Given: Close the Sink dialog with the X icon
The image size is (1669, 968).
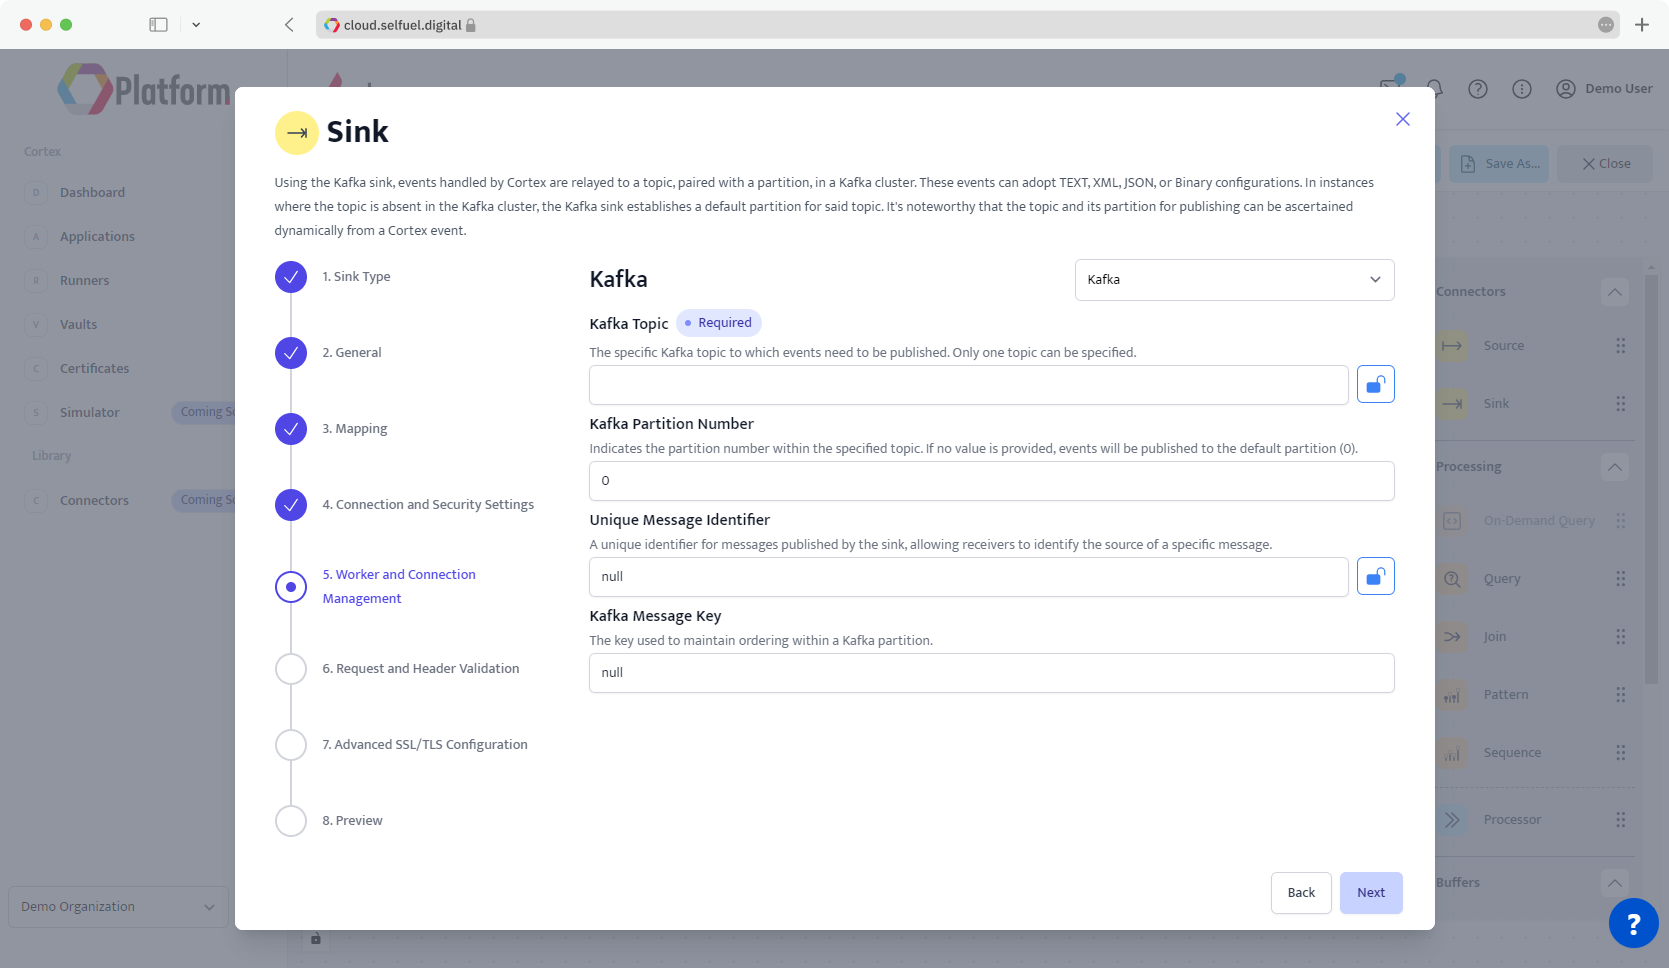Looking at the screenshot, I should 1402,119.
